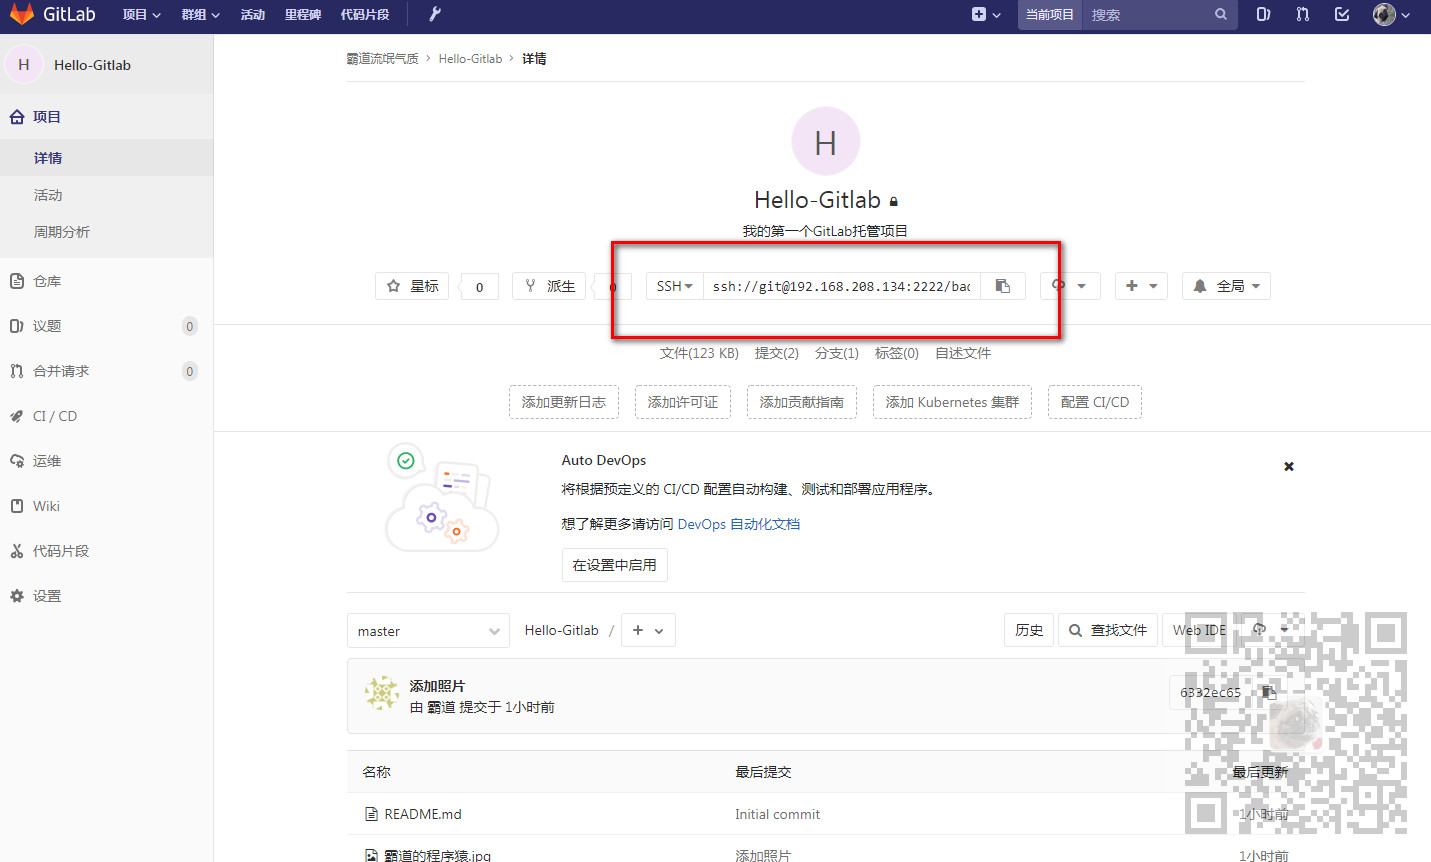
Task: Open 议题 in the sidebar
Action: click(x=106, y=326)
